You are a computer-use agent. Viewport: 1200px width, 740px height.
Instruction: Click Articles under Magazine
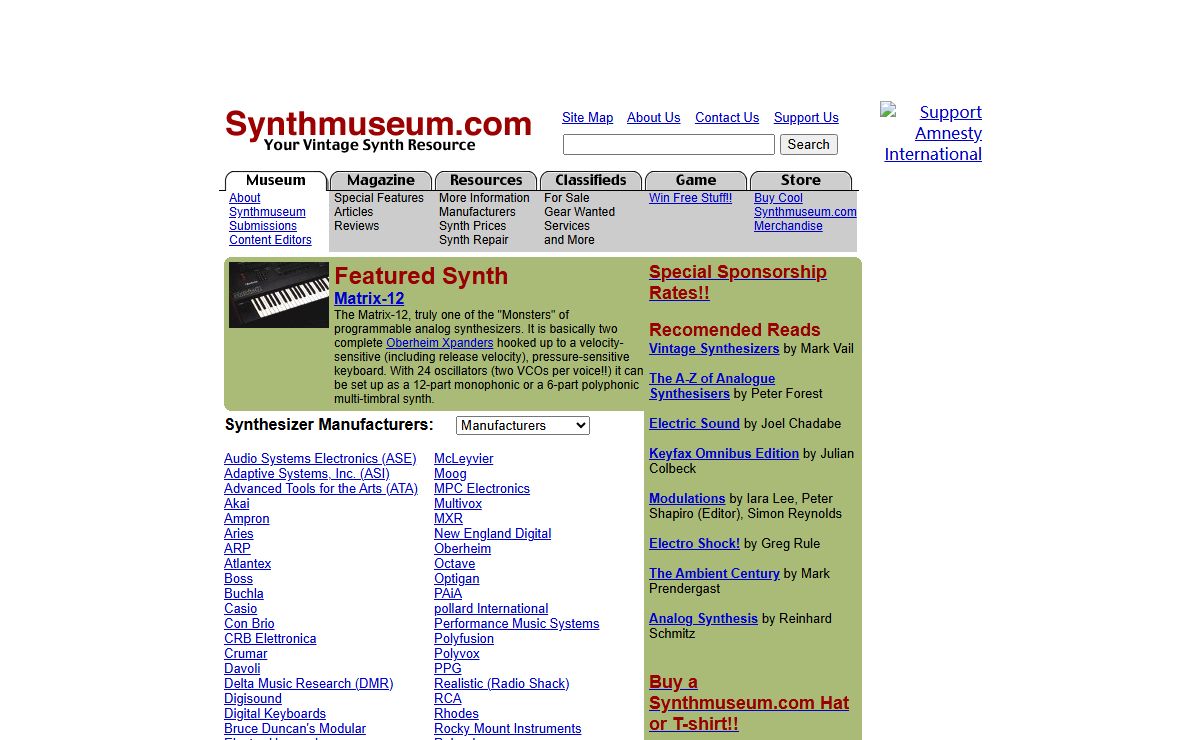click(353, 212)
